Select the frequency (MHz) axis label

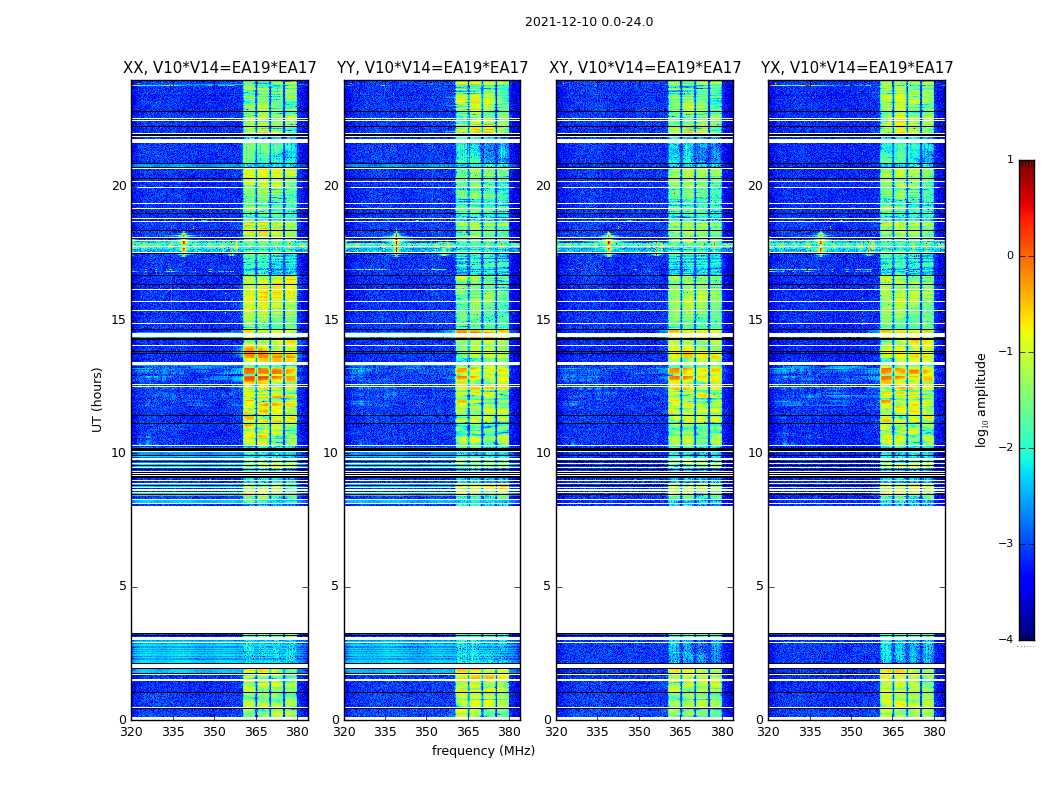(x=483, y=750)
